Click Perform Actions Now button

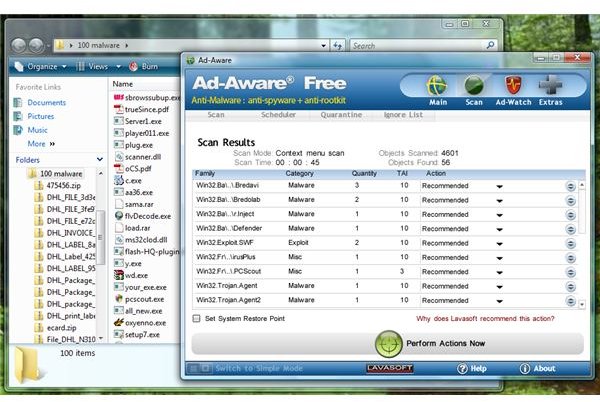(x=388, y=343)
